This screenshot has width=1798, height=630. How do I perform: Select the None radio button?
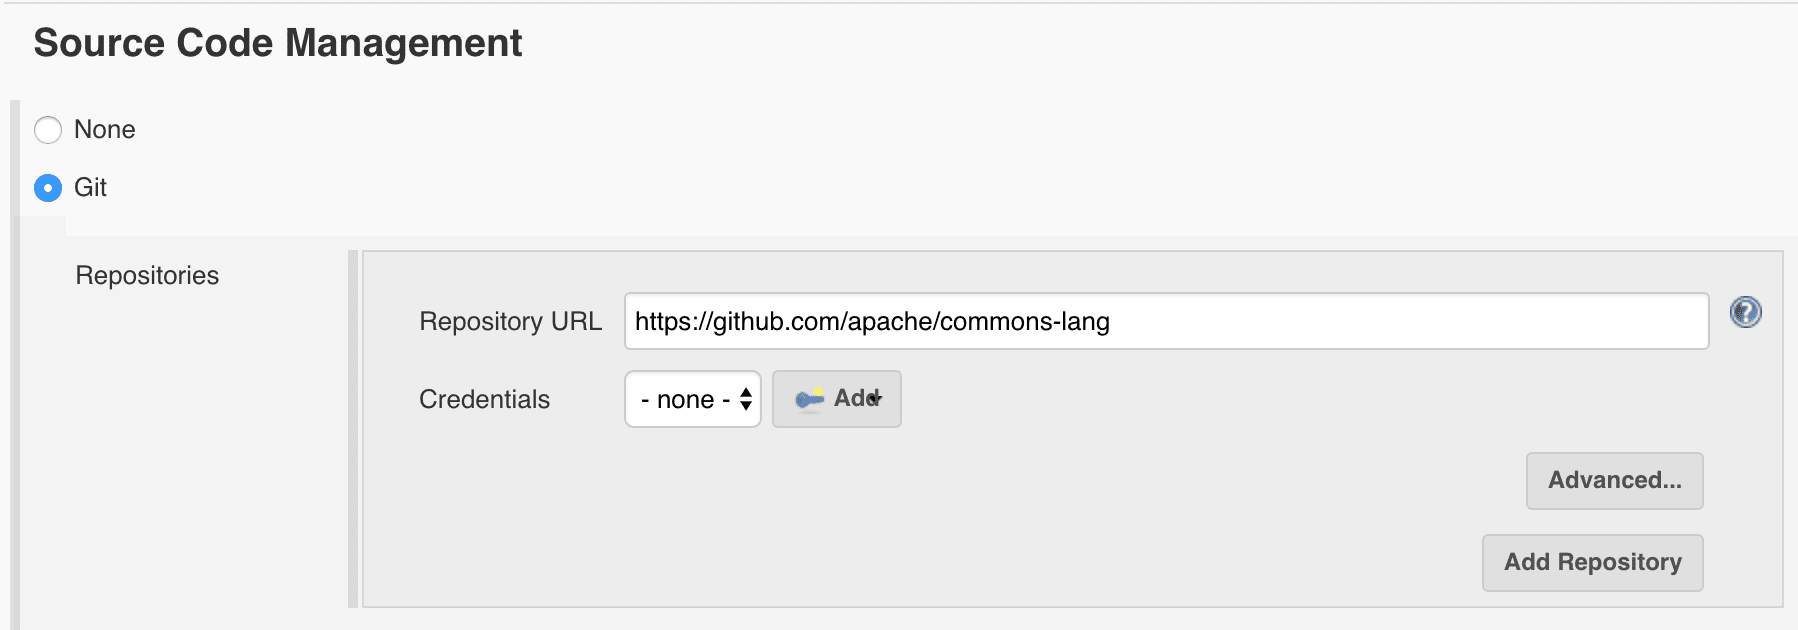point(48,130)
